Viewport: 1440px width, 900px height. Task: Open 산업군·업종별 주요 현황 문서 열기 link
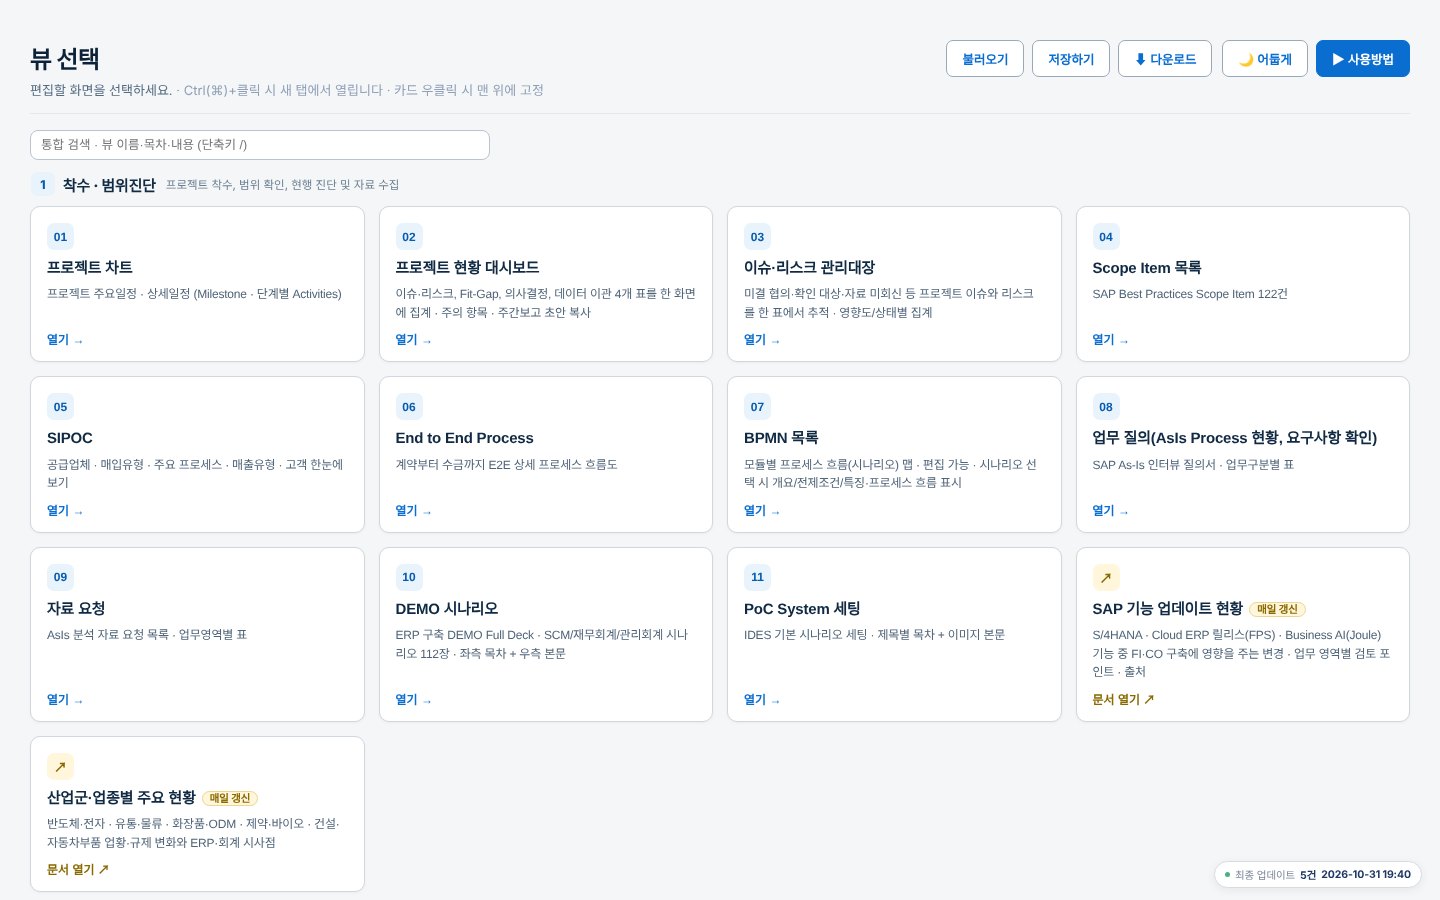tap(78, 870)
